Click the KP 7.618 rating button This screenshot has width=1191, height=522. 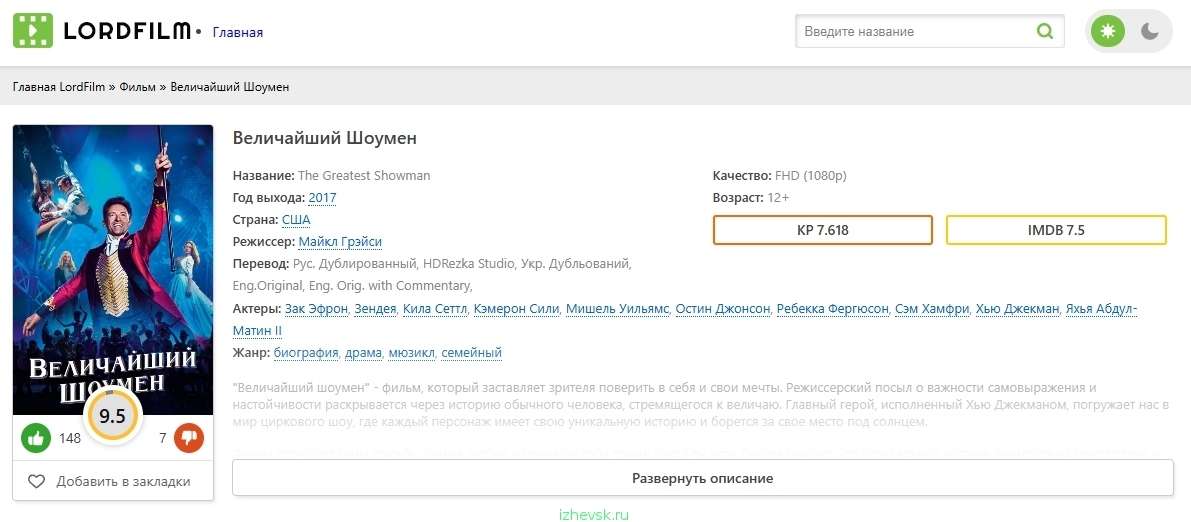823,230
